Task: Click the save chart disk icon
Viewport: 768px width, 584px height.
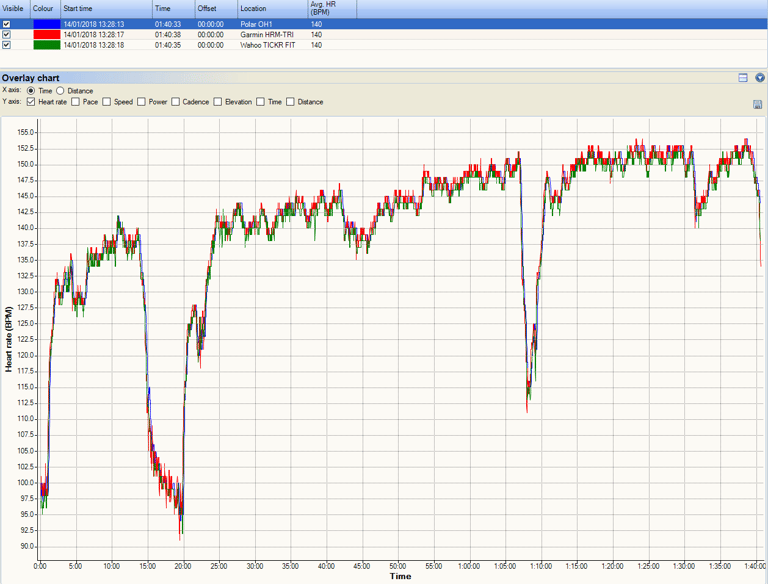Action: coord(758,104)
